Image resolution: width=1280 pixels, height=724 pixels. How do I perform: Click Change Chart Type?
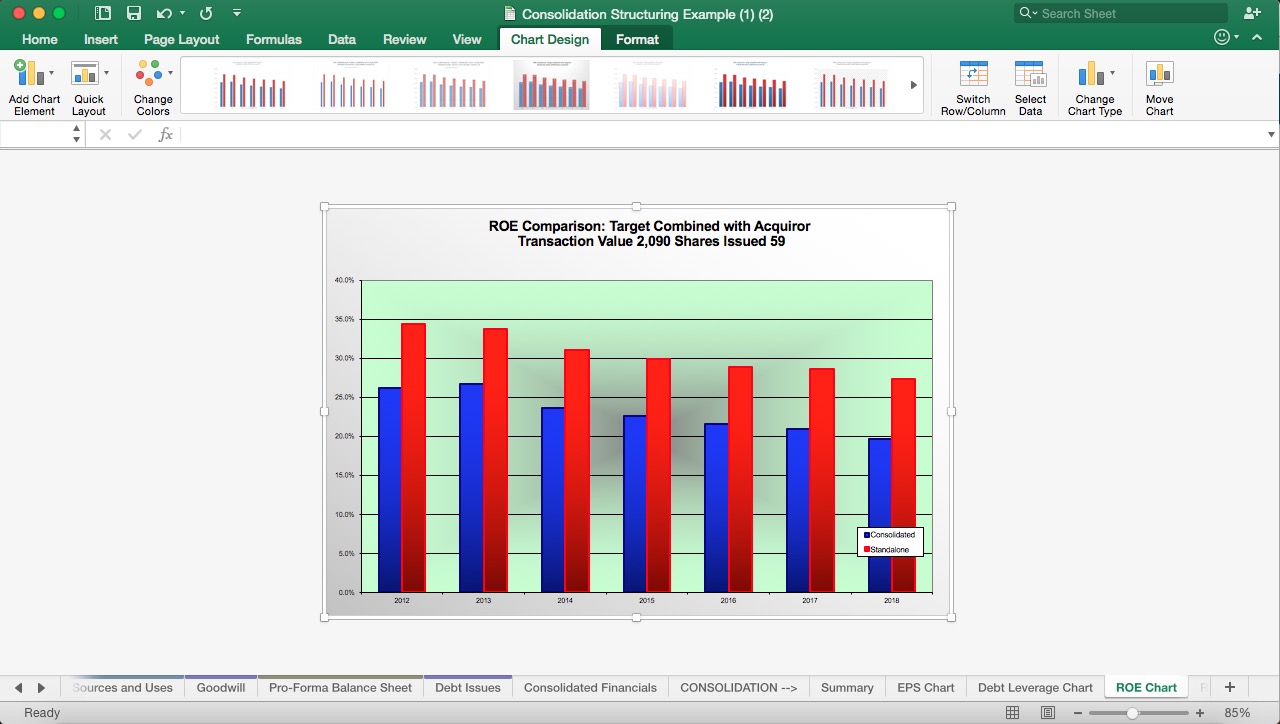click(x=1094, y=85)
